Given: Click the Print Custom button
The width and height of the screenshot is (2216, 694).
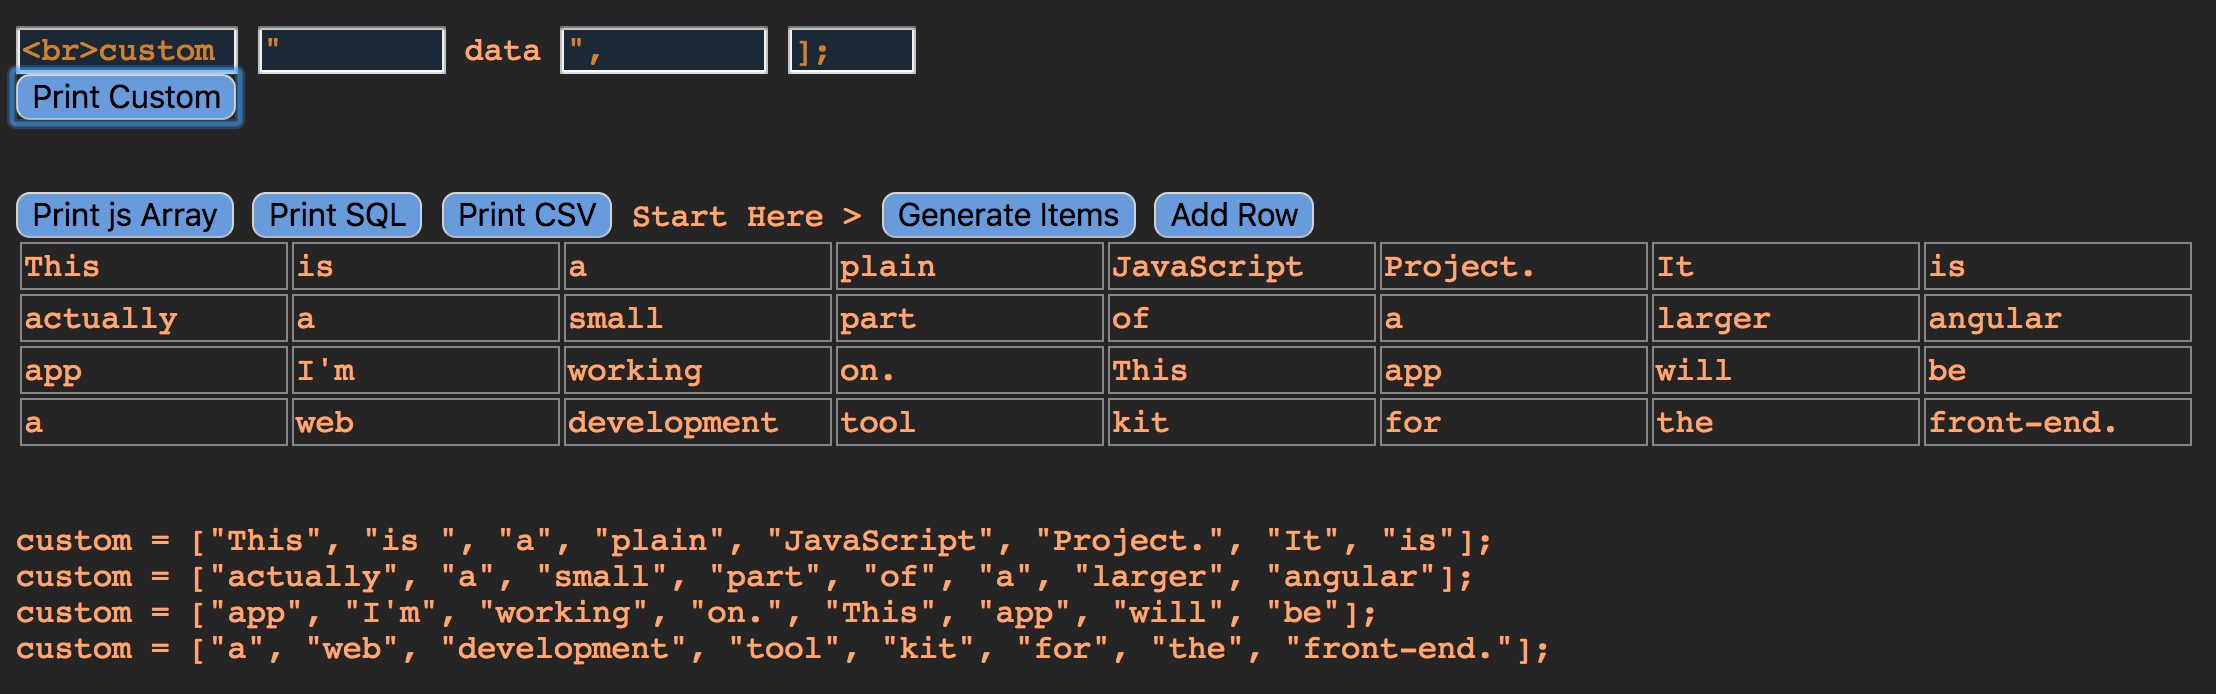Looking at the screenshot, I should 126,98.
